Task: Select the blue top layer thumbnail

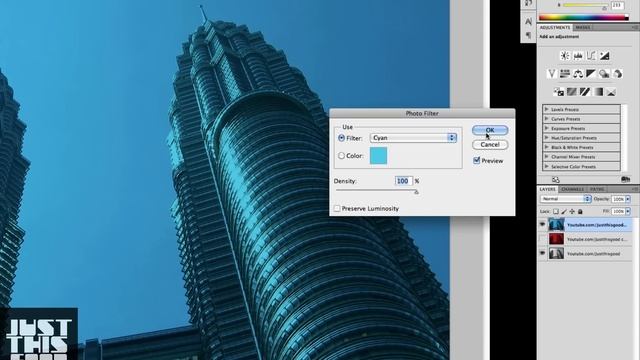Action: tap(556, 224)
